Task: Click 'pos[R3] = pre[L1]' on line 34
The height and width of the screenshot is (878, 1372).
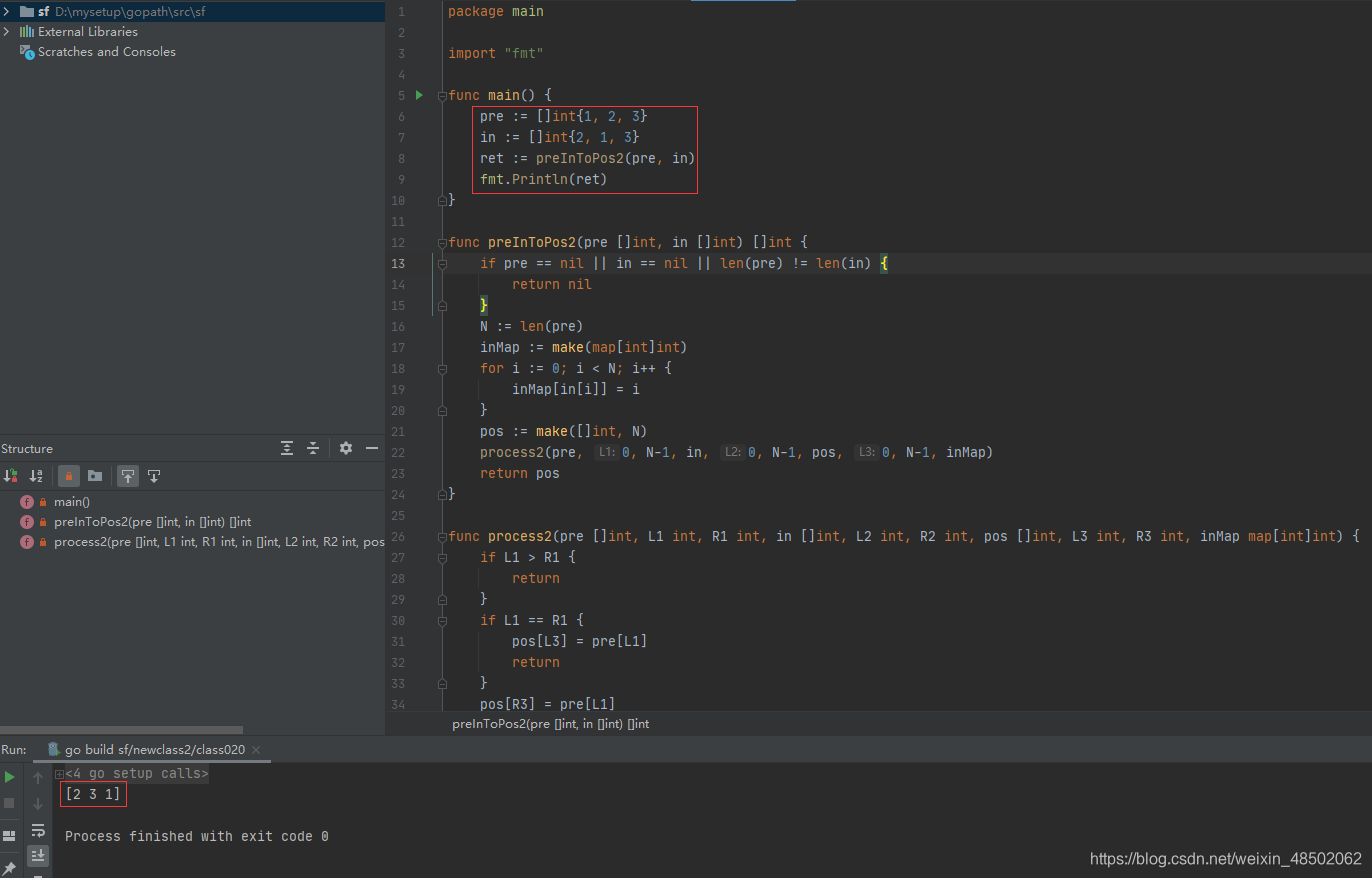Action: click(548, 705)
